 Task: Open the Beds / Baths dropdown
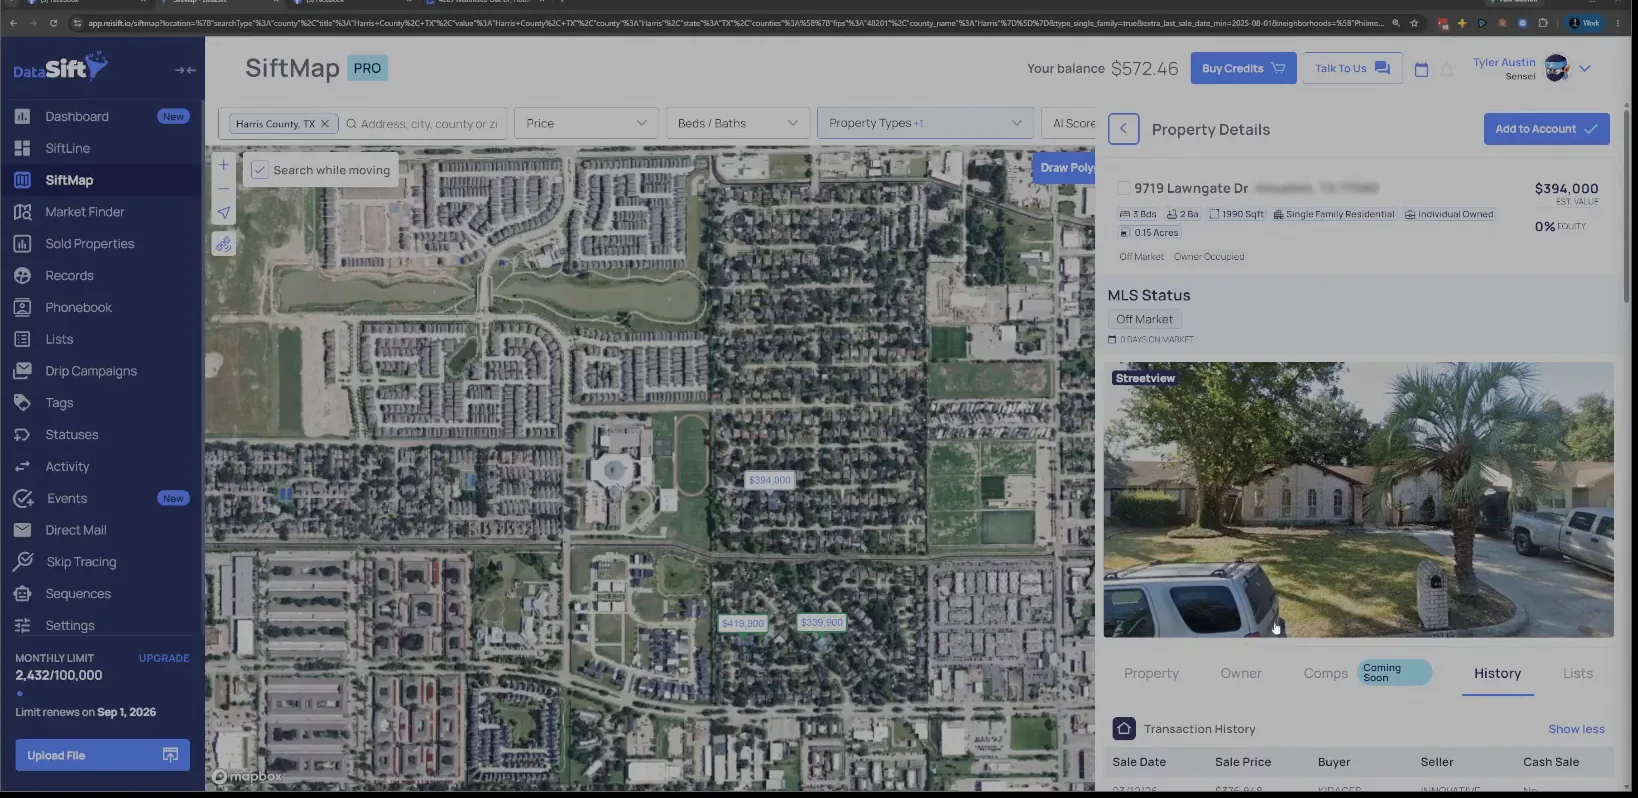coord(738,123)
